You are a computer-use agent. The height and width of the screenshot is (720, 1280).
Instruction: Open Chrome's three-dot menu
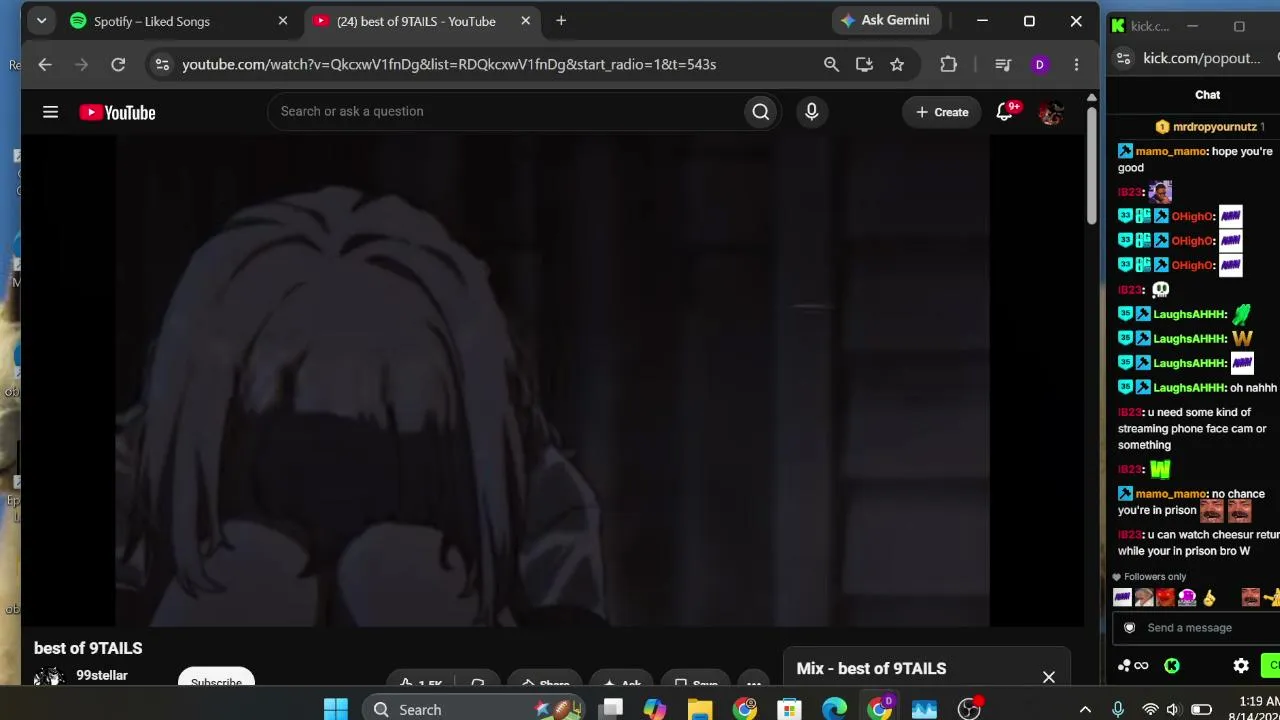[1076, 64]
